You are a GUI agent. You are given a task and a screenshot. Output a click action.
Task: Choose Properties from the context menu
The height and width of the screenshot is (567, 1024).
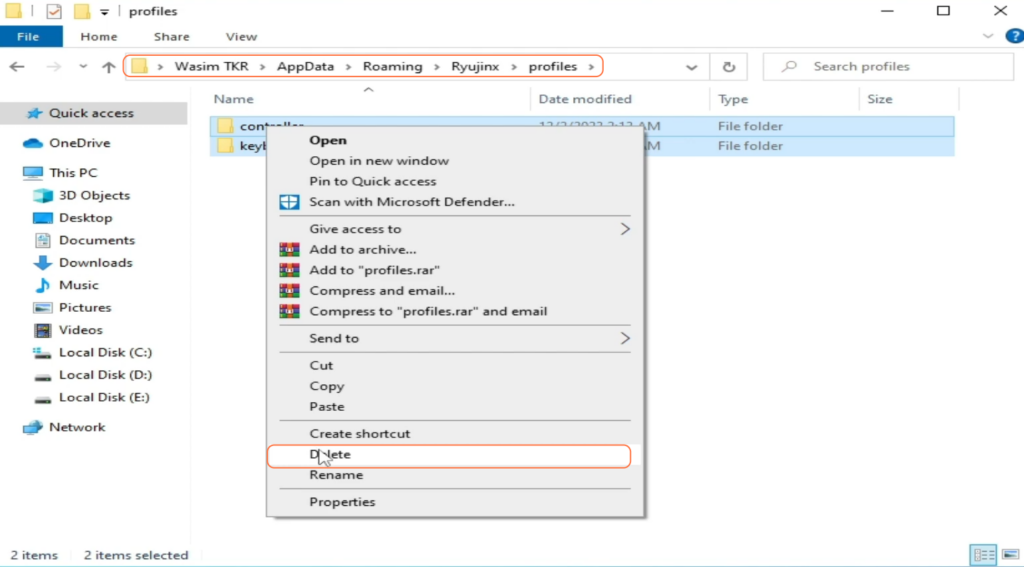(x=455, y=502)
